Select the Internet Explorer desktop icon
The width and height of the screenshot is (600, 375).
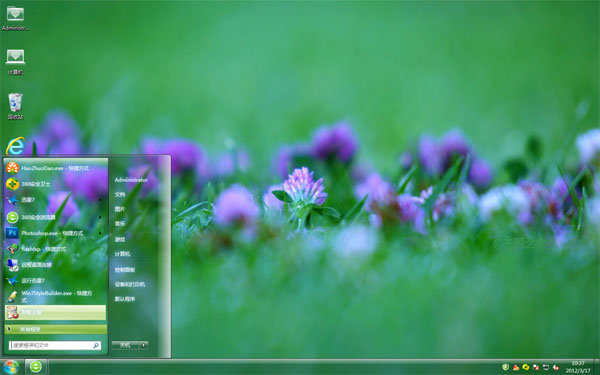(x=15, y=146)
